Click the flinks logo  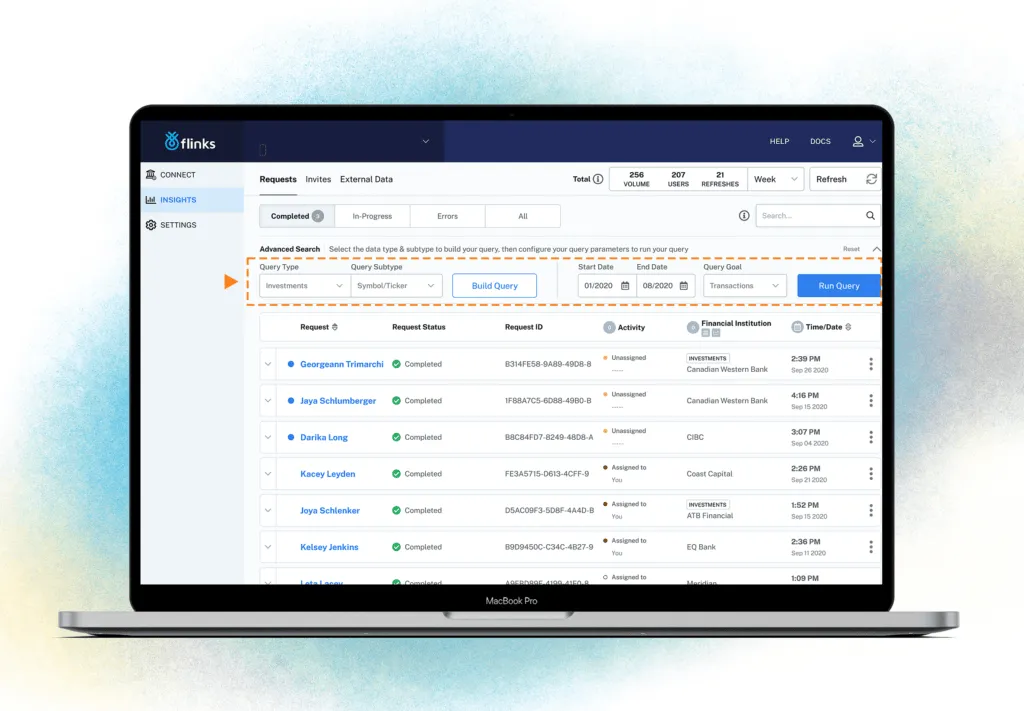(192, 141)
